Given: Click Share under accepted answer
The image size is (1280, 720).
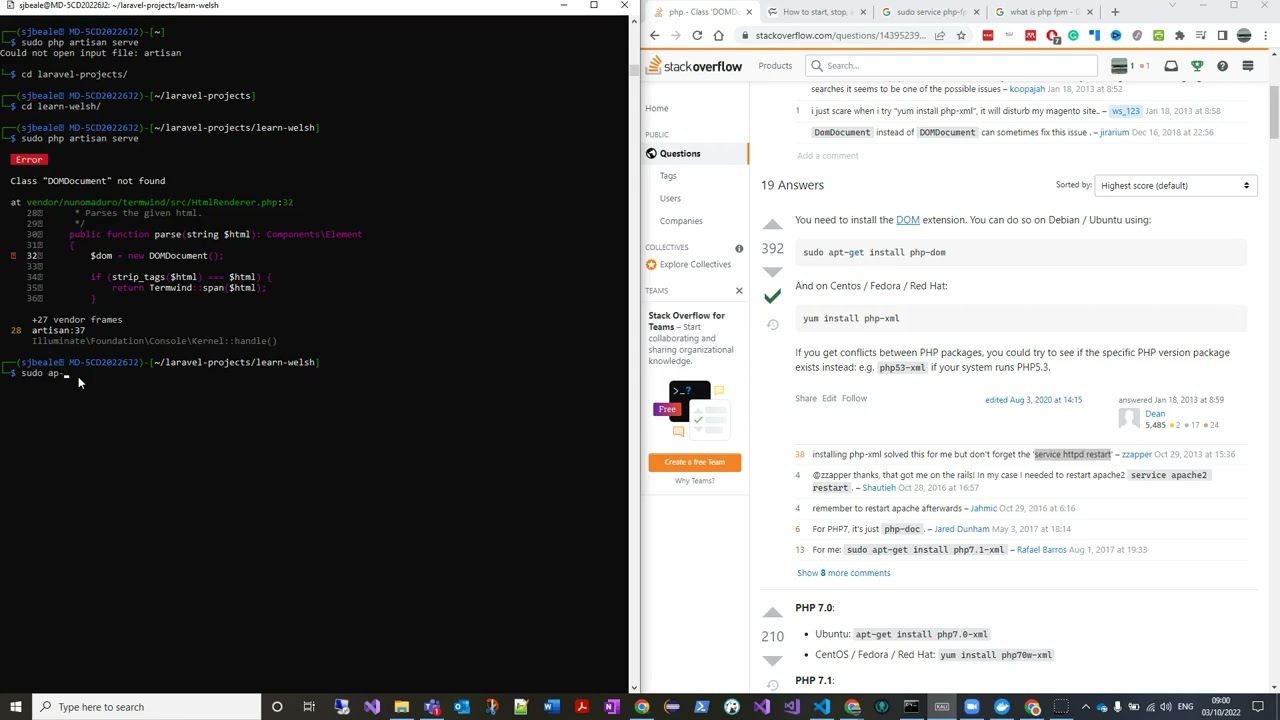Looking at the screenshot, I should point(806,398).
